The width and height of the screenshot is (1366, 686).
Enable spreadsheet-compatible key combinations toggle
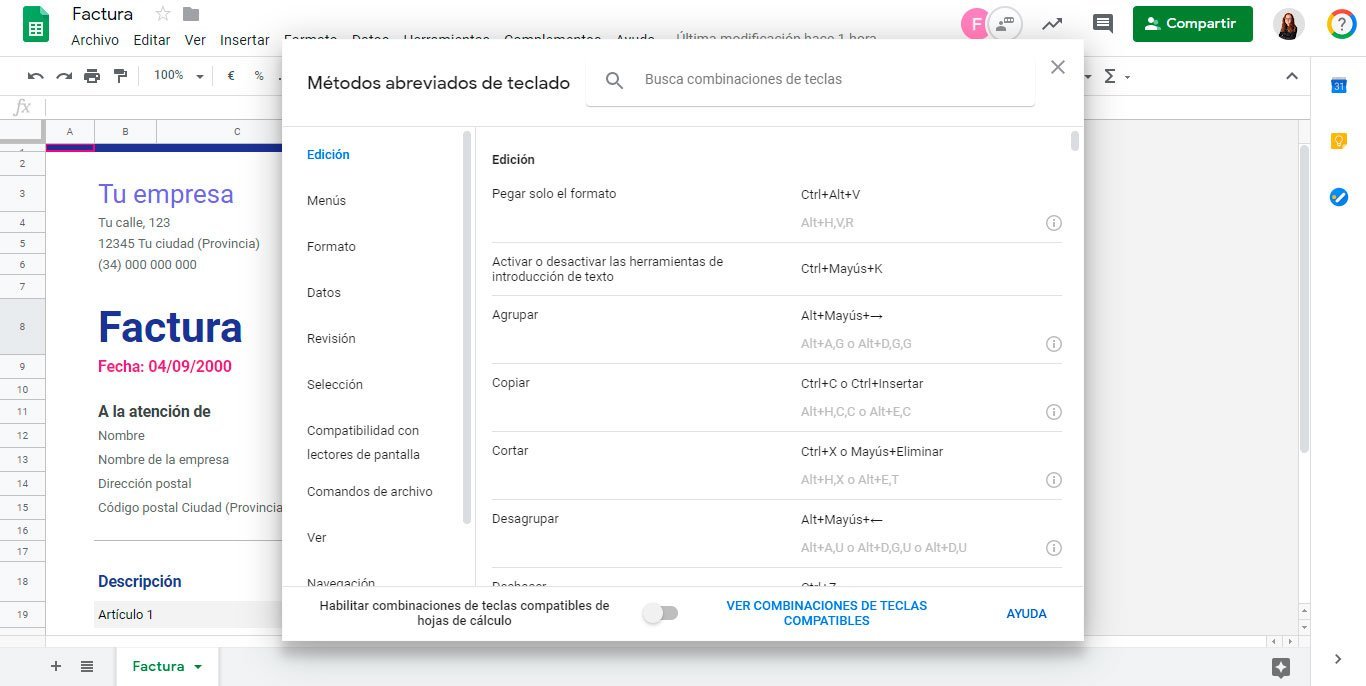pos(660,613)
